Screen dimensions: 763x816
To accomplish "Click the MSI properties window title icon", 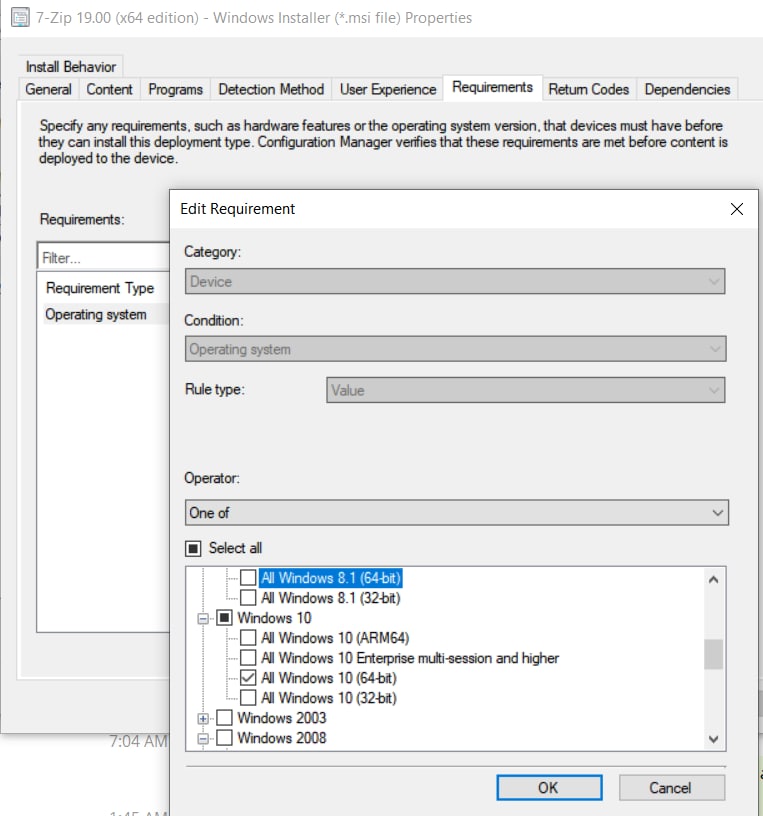I will coord(20,17).
